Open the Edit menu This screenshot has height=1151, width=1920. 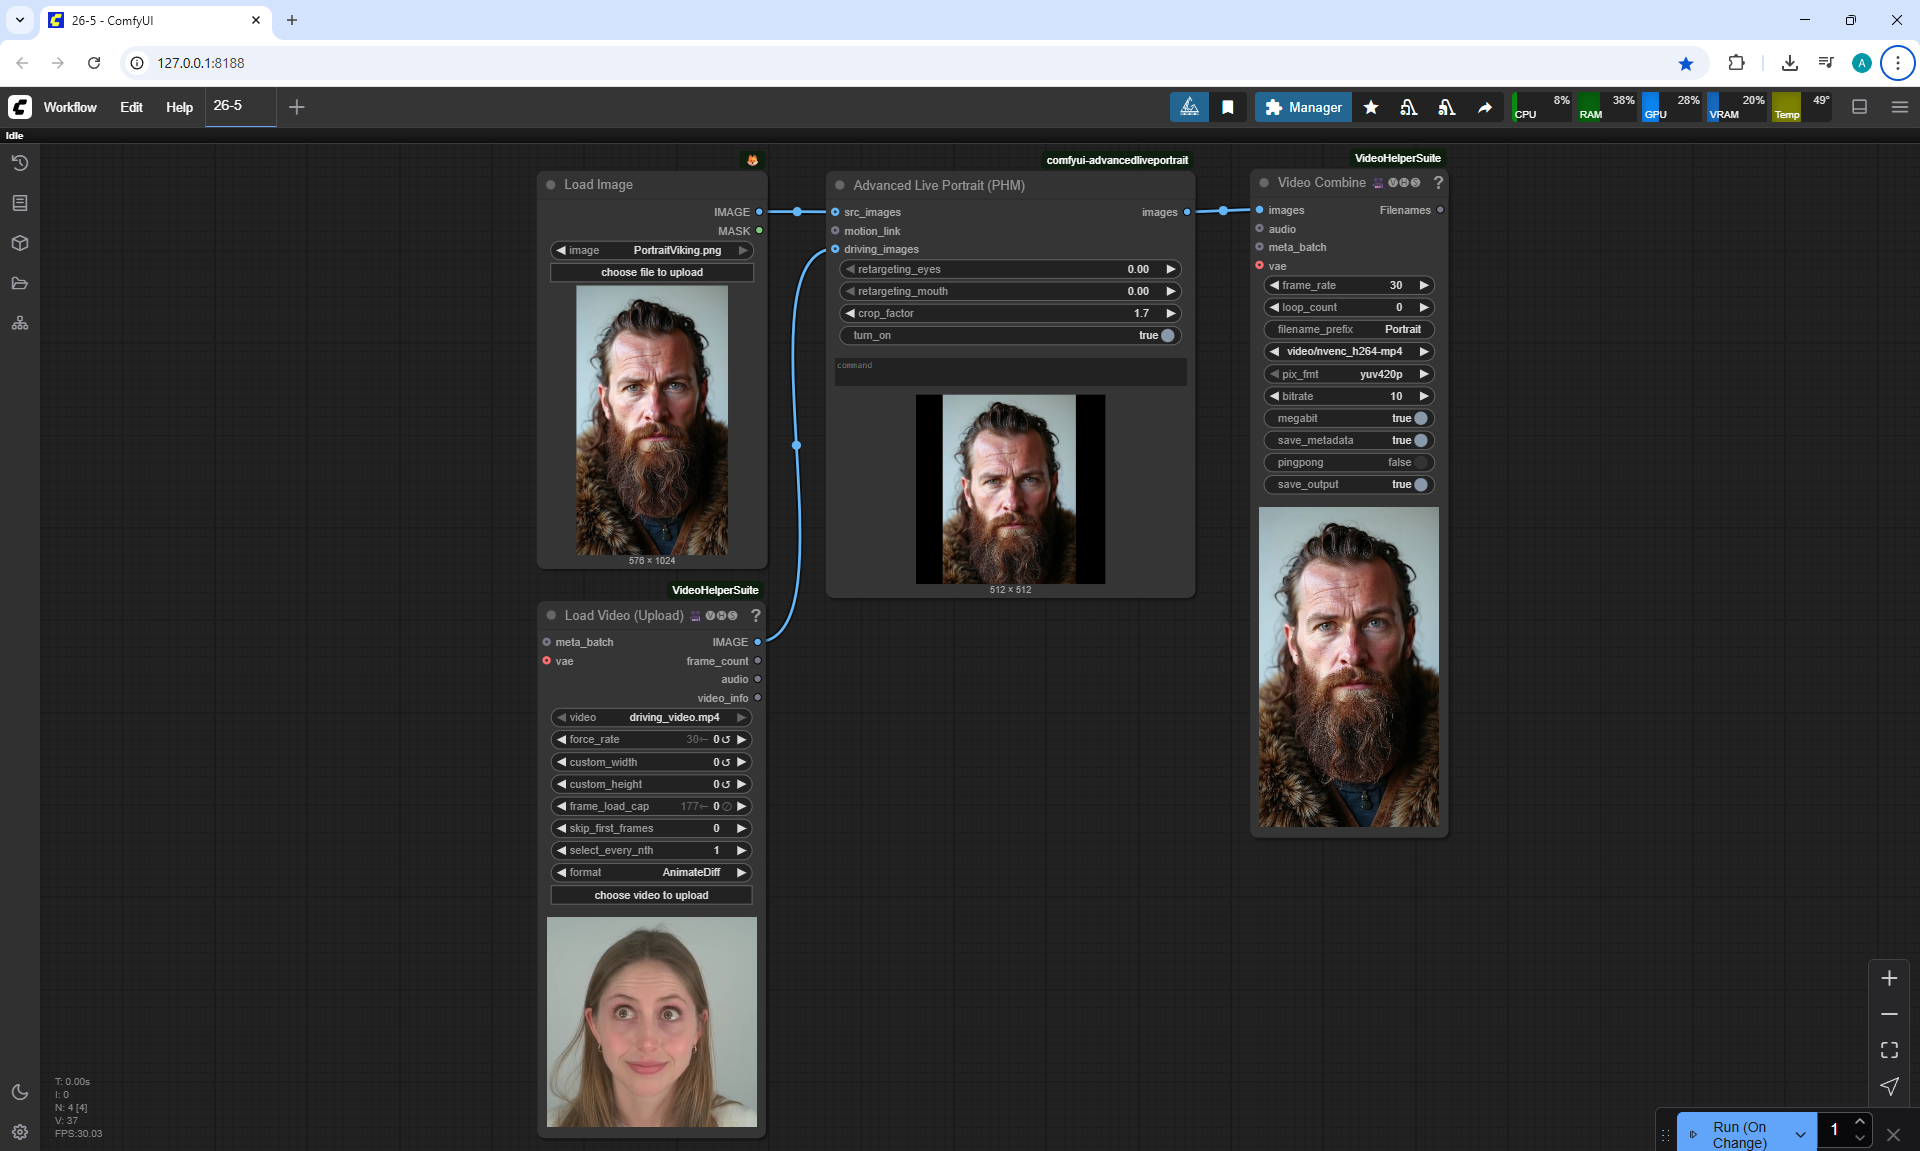click(x=131, y=107)
